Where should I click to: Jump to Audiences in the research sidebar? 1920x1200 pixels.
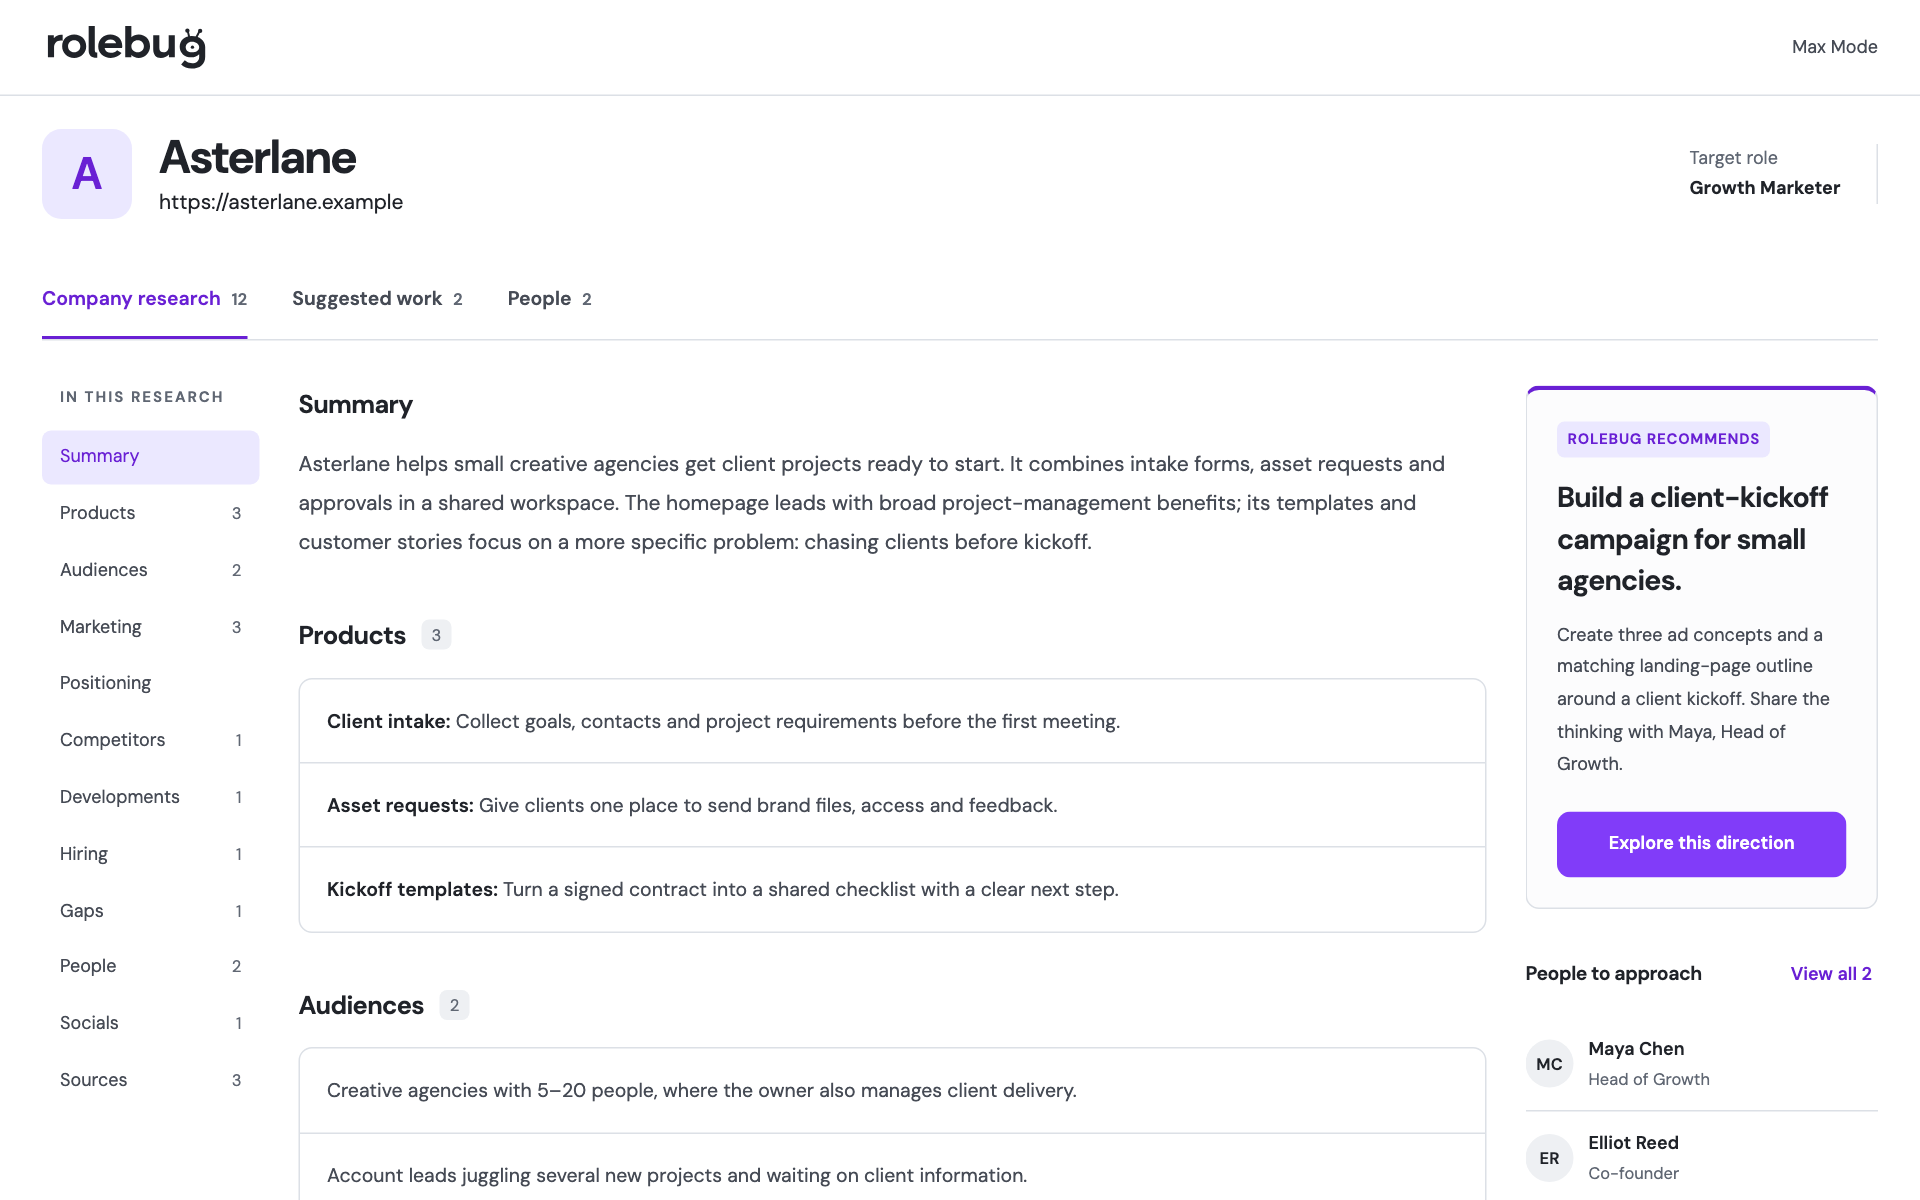click(151, 570)
